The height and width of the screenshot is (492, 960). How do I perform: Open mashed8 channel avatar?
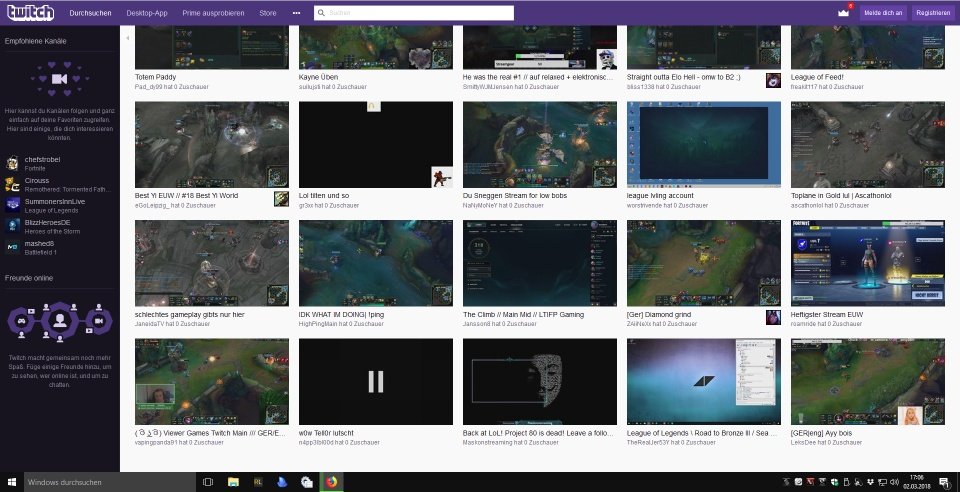click(x=12, y=247)
